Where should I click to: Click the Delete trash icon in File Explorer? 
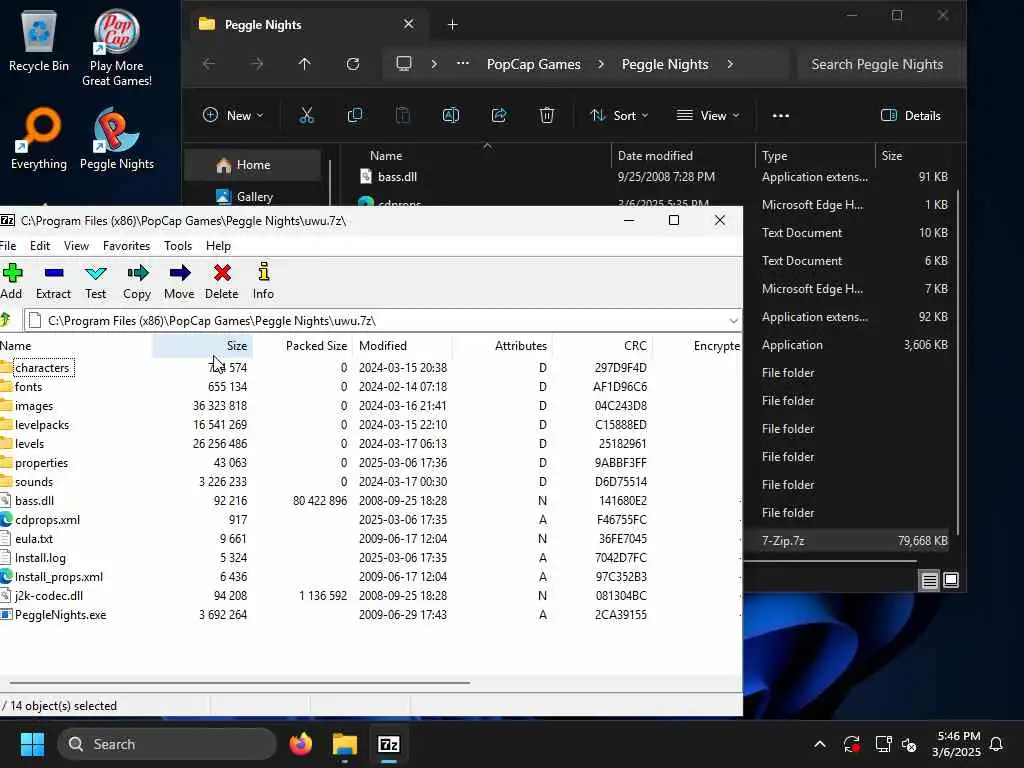[x=547, y=116]
